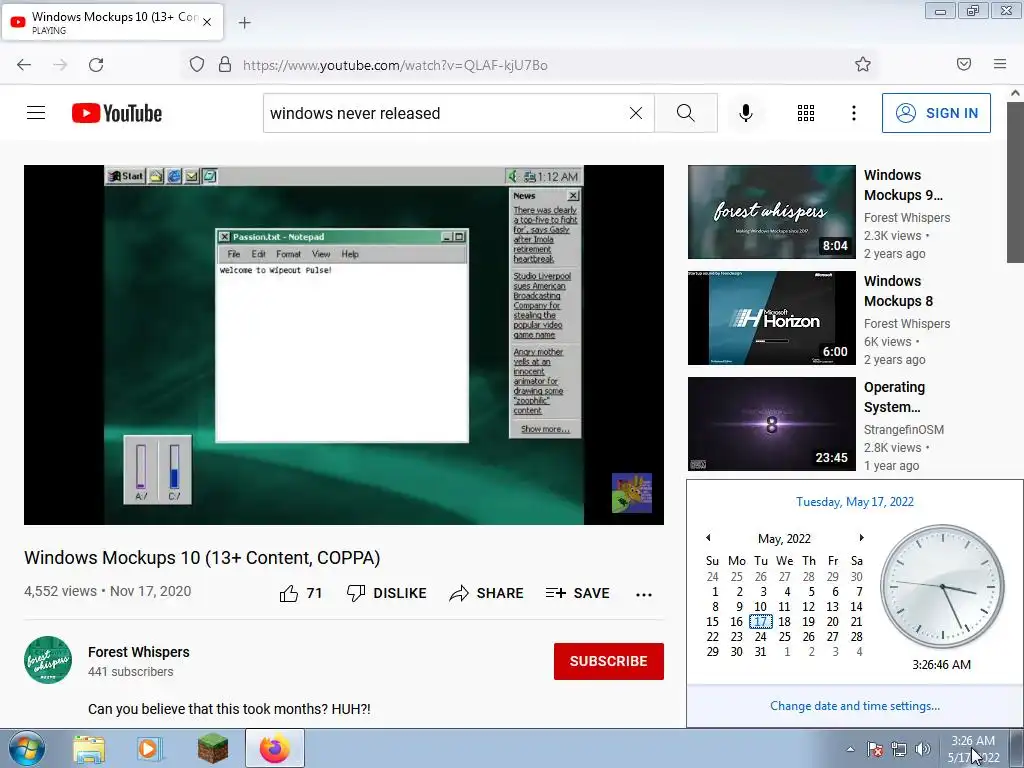Open the volume speaker tray icon

(923, 749)
